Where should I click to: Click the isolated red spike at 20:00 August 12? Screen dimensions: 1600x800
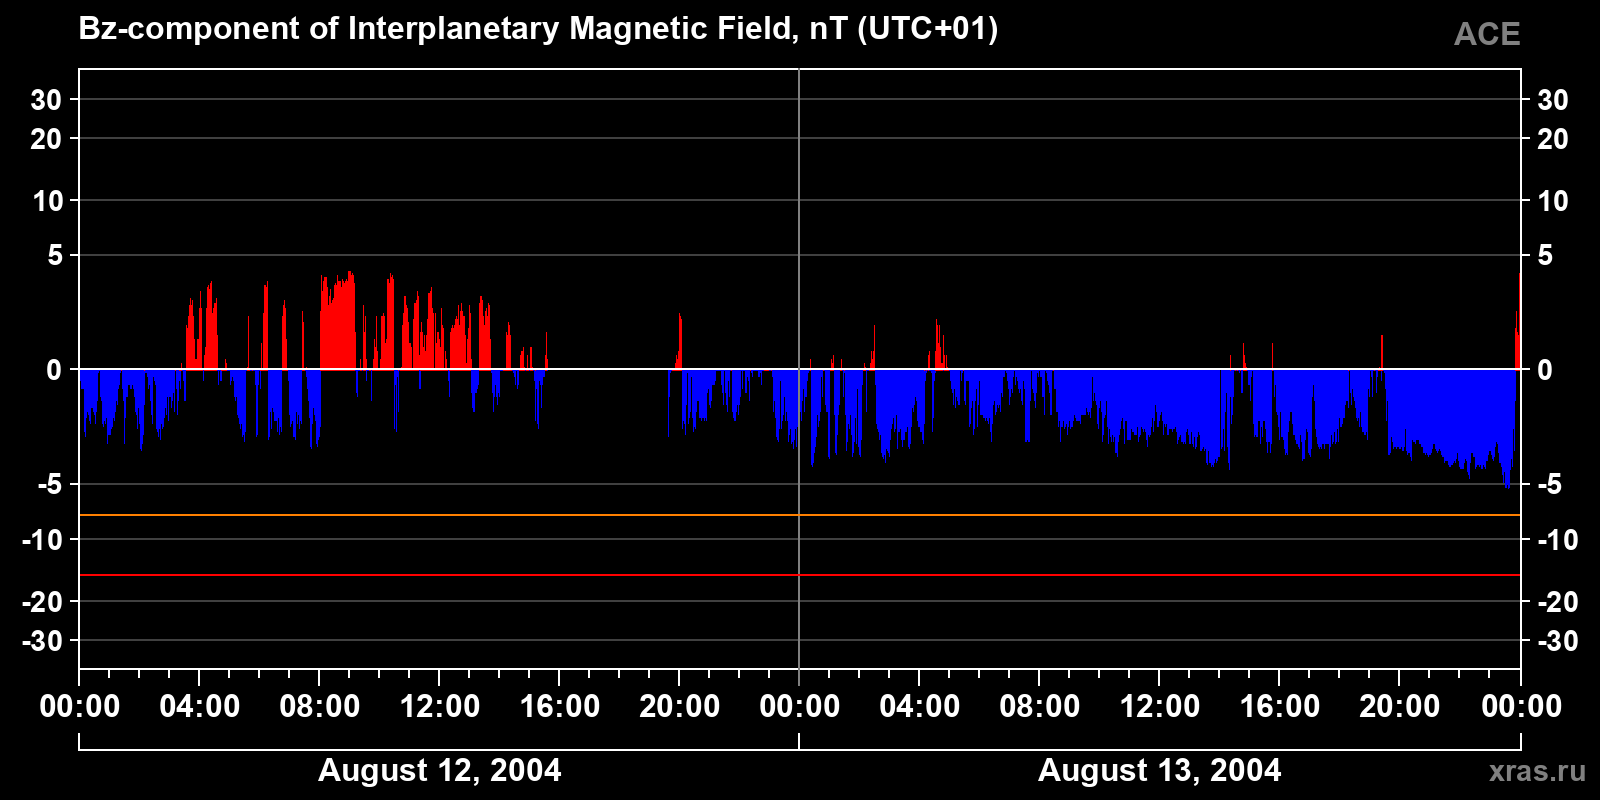click(x=679, y=342)
